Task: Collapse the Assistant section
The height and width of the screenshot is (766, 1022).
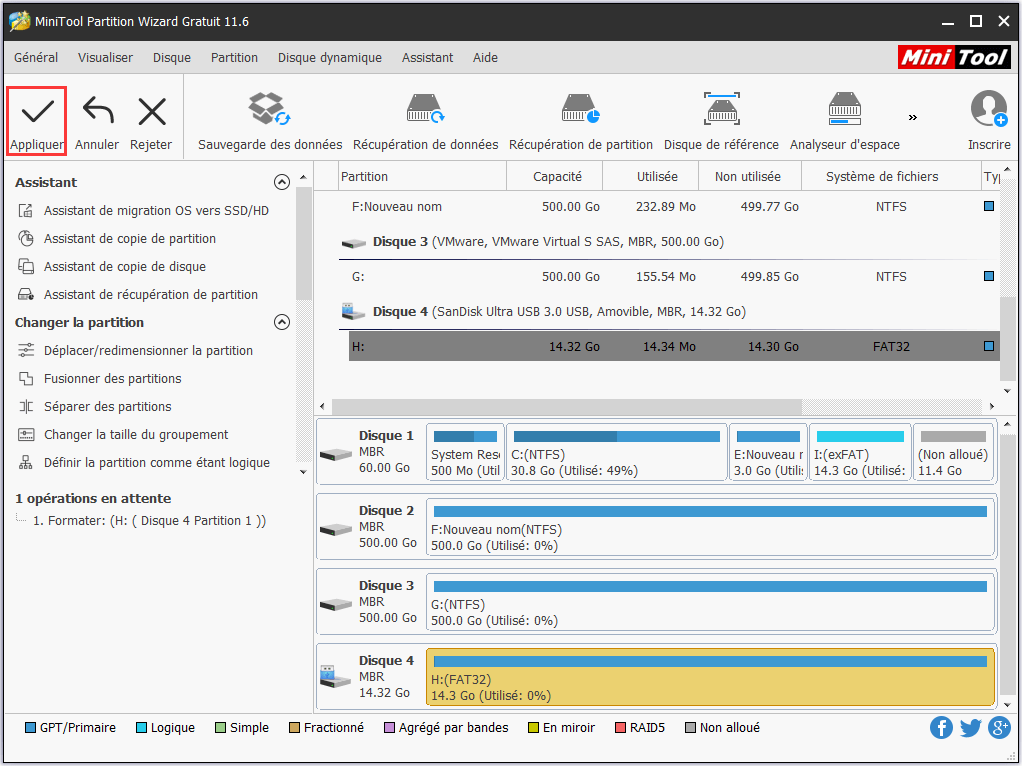Action: click(x=282, y=182)
